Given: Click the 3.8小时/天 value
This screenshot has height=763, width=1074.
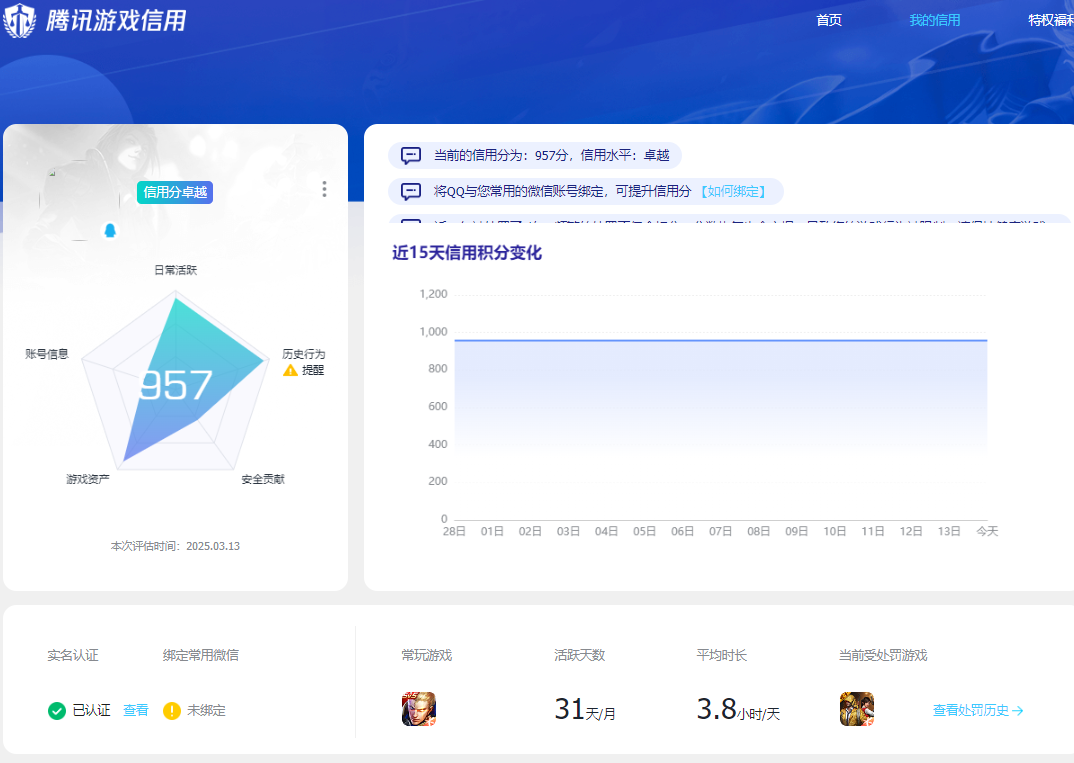Looking at the screenshot, I should pyautogui.click(x=738, y=710).
